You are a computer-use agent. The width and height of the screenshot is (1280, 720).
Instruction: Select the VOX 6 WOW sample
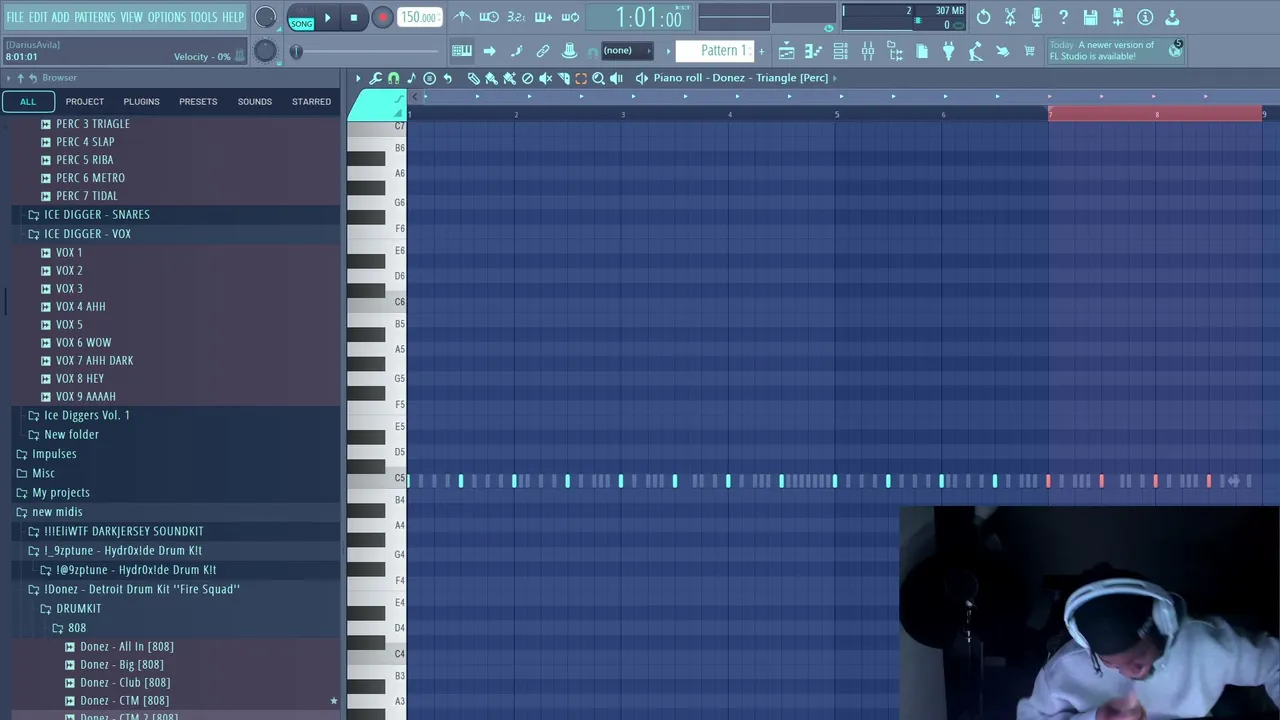point(83,343)
